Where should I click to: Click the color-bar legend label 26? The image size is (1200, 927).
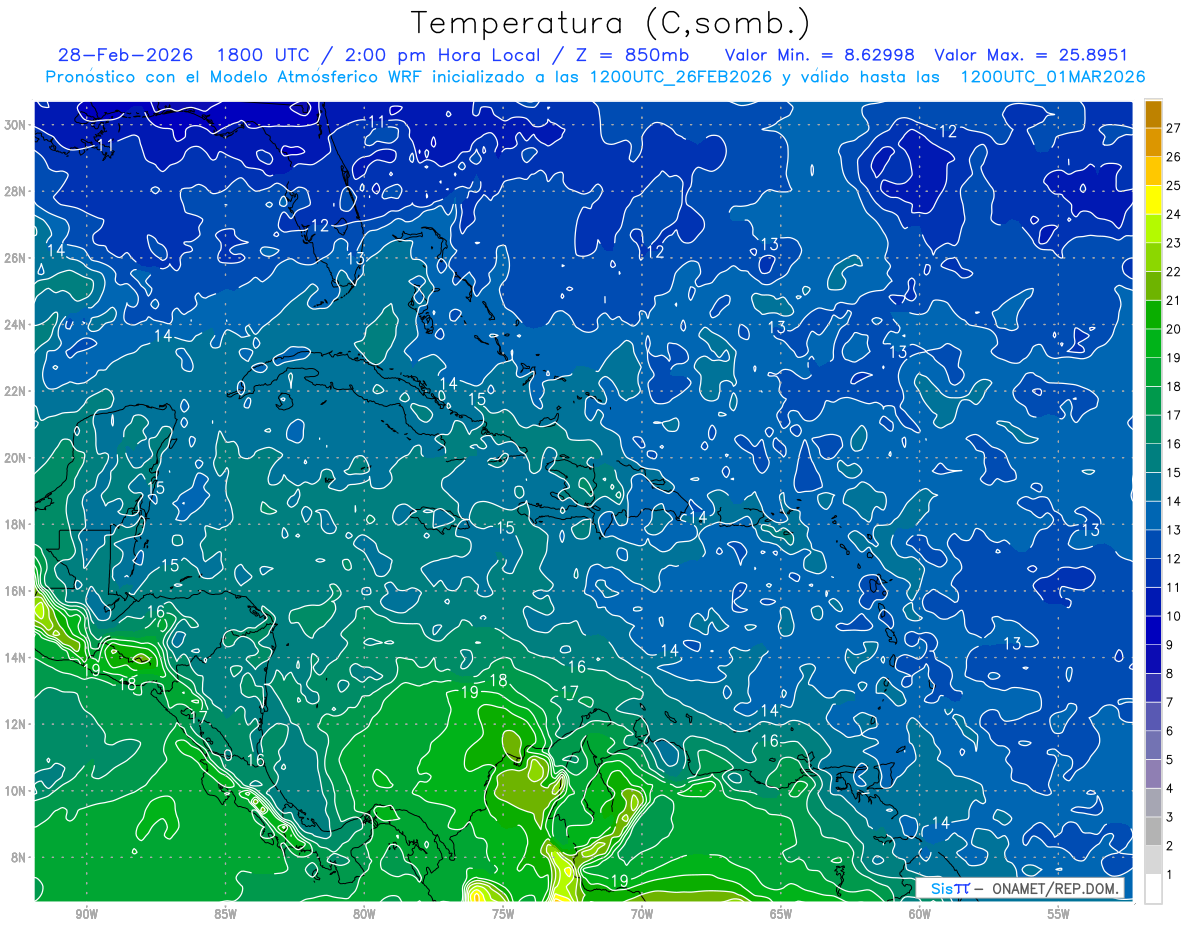[x=1174, y=157]
